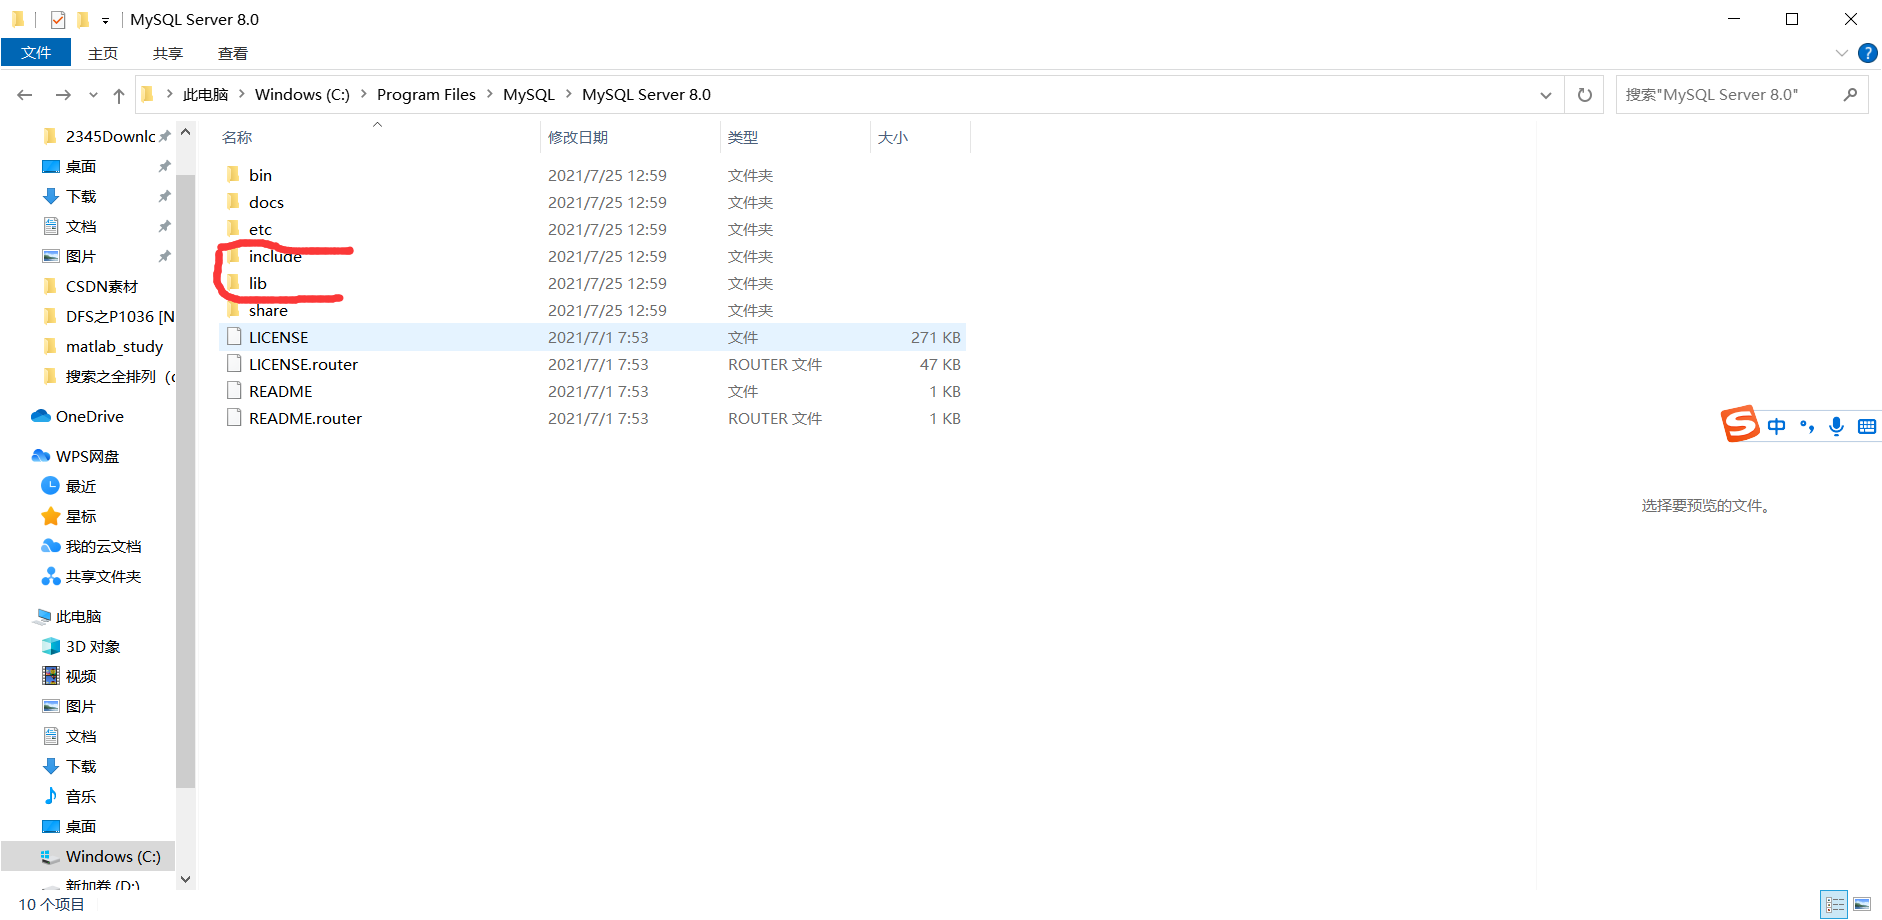Screen dimensions: 1882x920
Task: Toggle Sogou Chinese/English mode 中
Action: (1776, 426)
